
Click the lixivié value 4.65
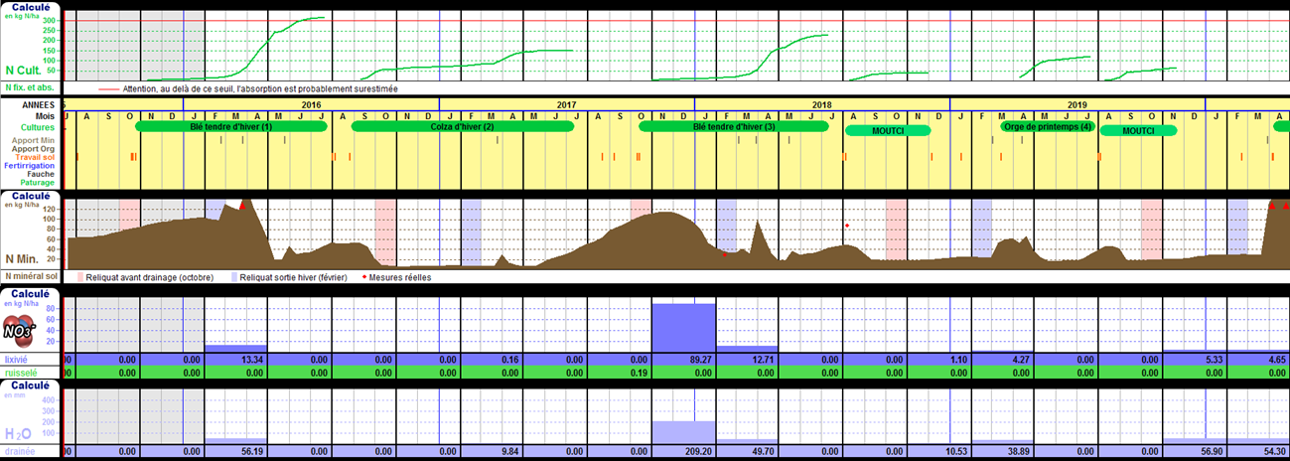[1279, 358]
